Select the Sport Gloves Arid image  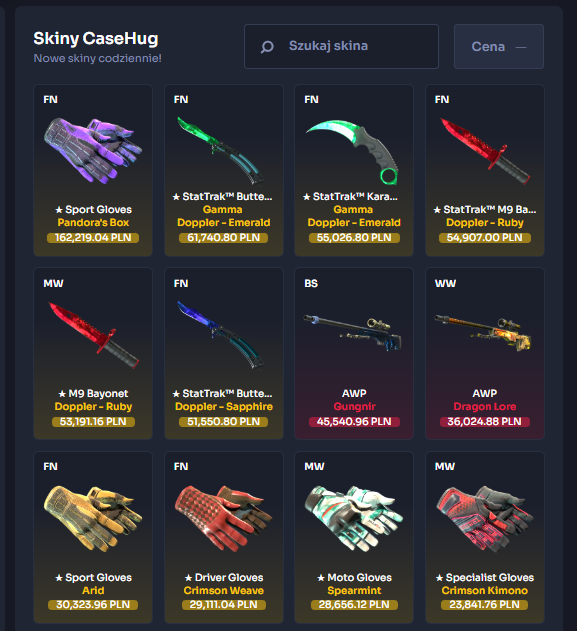coord(93,518)
